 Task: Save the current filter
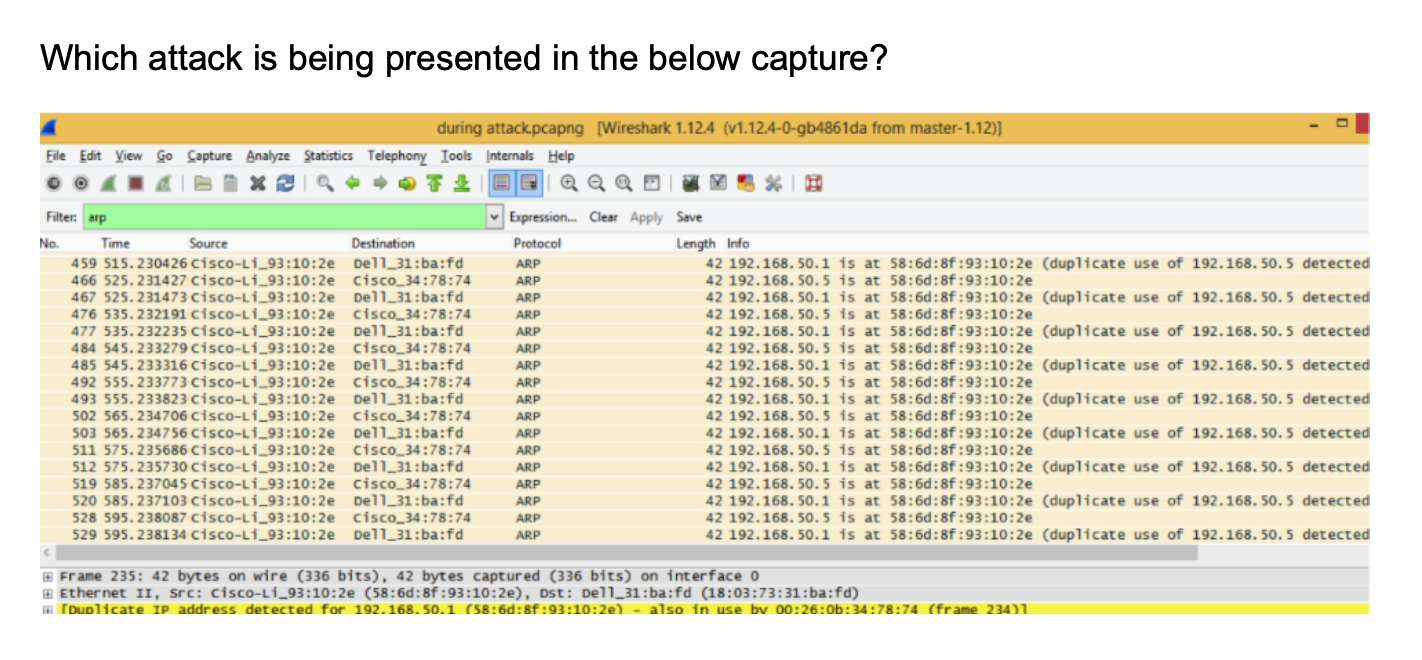click(x=689, y=217)
